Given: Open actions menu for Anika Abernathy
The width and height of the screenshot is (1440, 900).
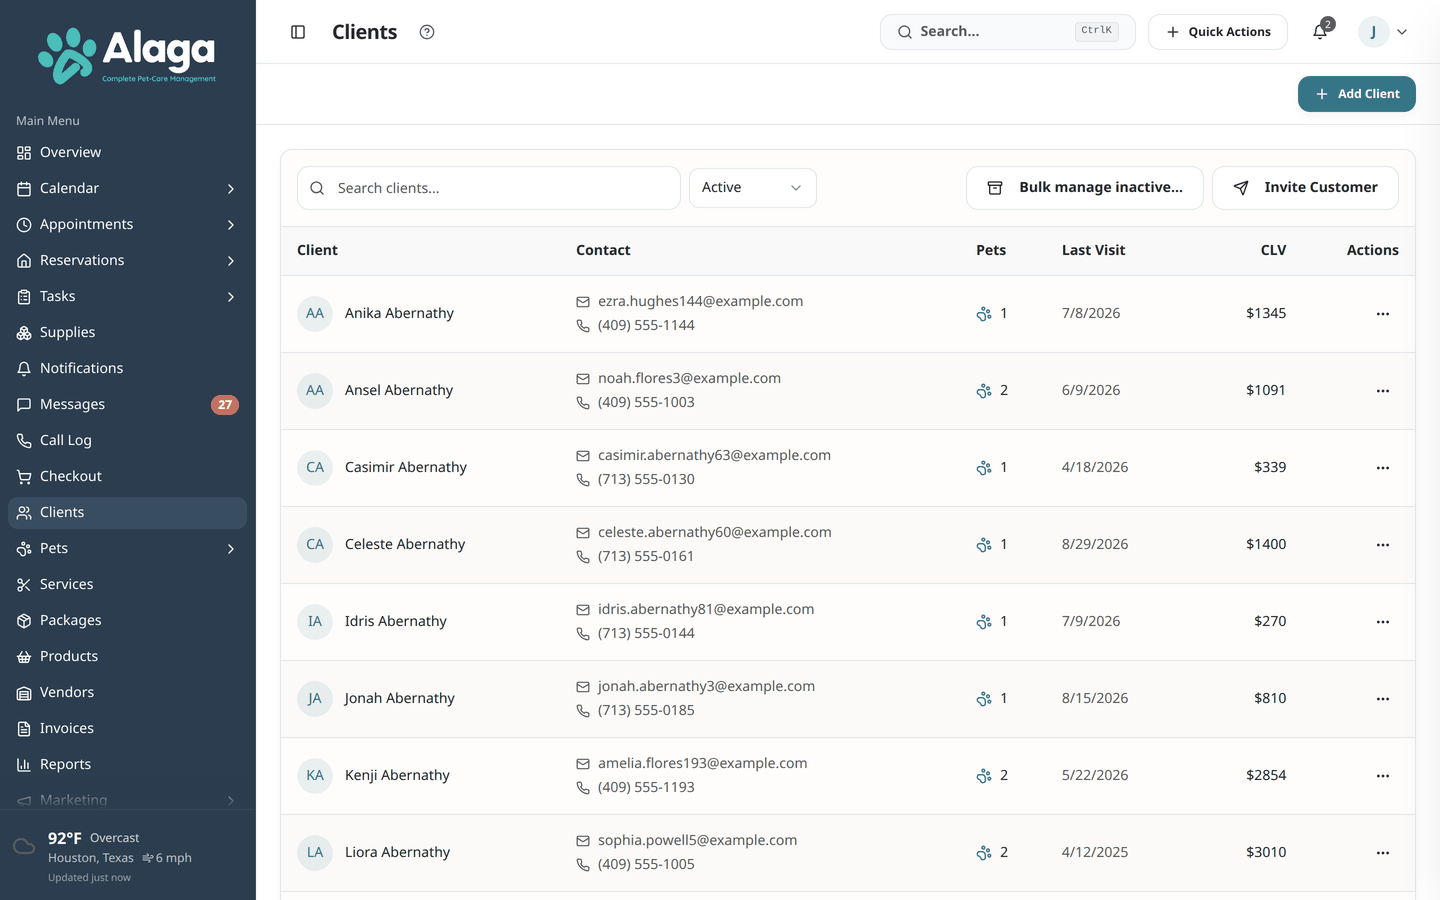Looking at the screenshot, I should click(x=1383, y=314).
